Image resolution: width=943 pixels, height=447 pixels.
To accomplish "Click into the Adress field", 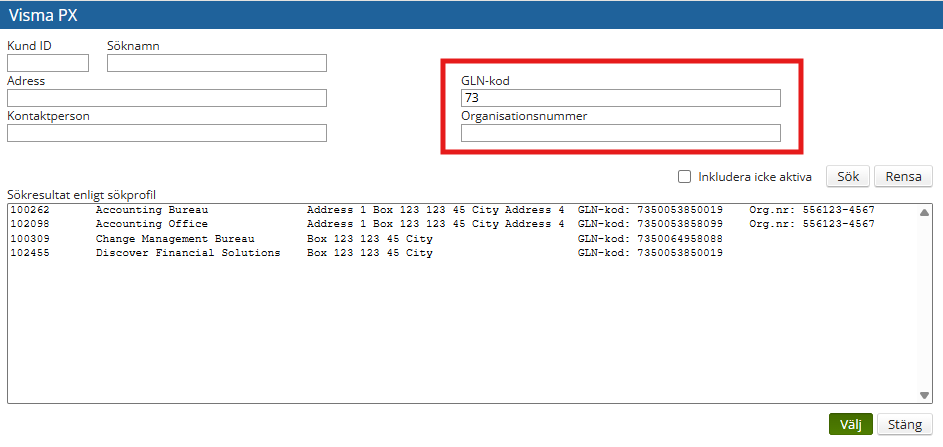I will click(167, 98).
